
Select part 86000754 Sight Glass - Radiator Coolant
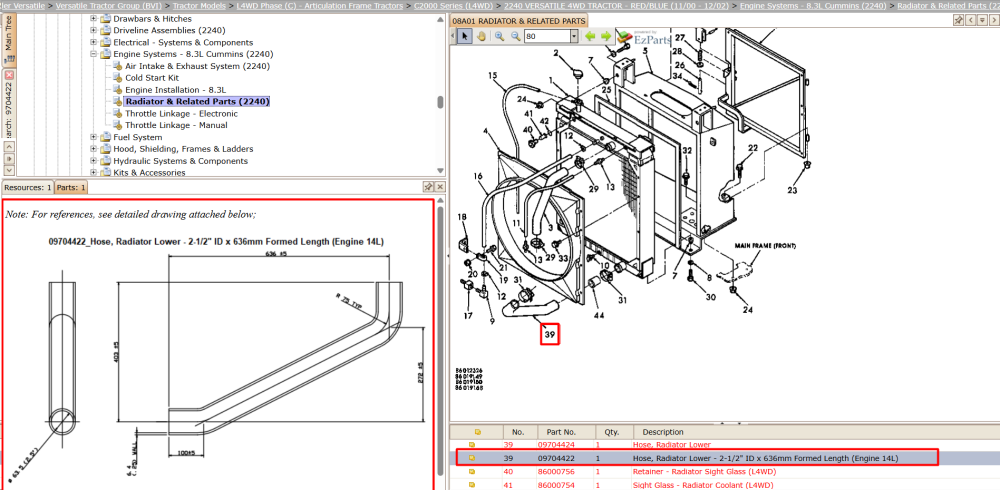[x=725, y=486]
